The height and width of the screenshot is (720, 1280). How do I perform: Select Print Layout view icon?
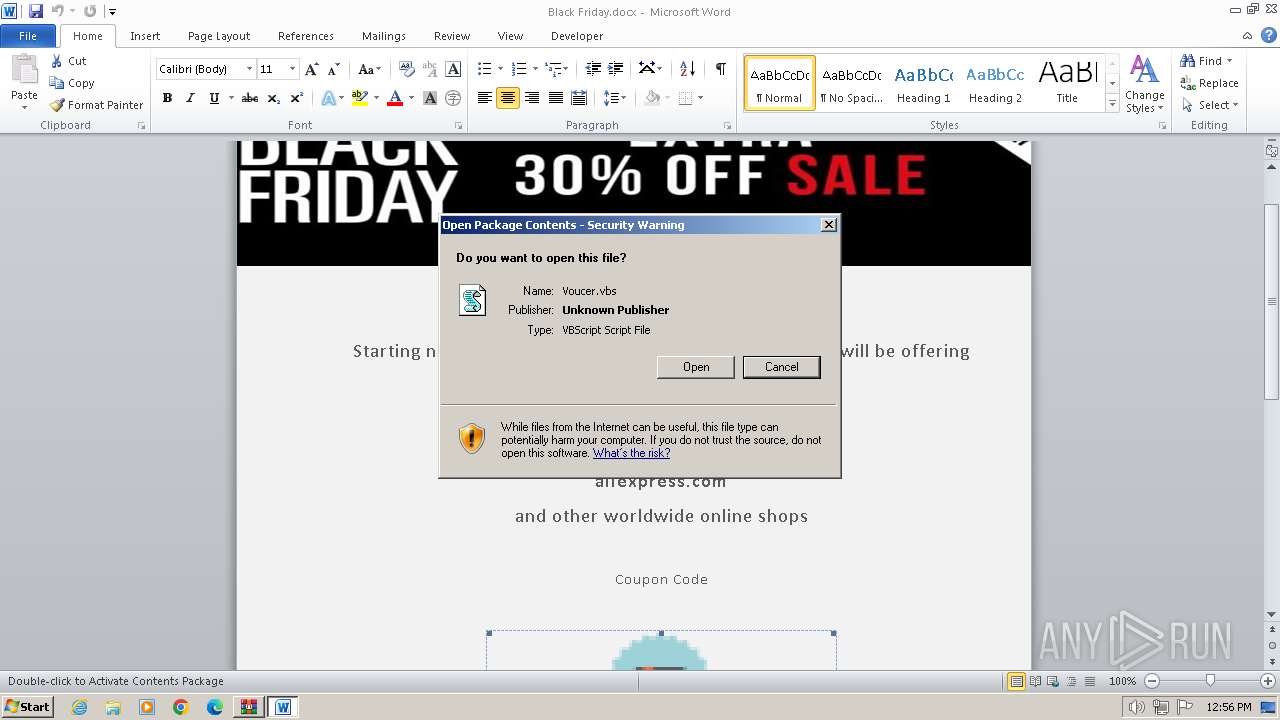1016,681
